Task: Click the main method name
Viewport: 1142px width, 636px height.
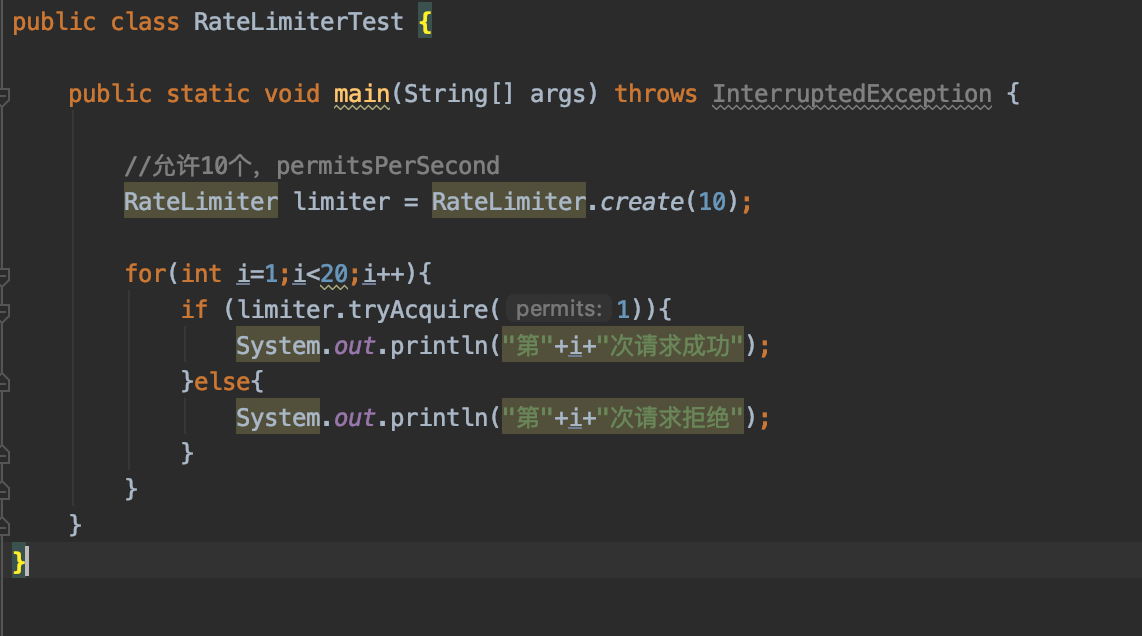Action: point(362,94)
